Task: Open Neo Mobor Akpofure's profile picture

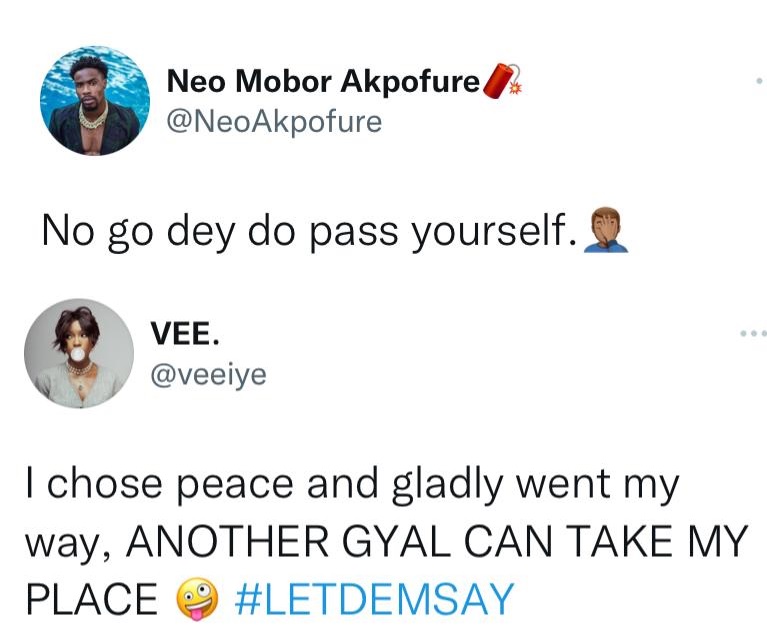Action: click(x=95, y=101)
